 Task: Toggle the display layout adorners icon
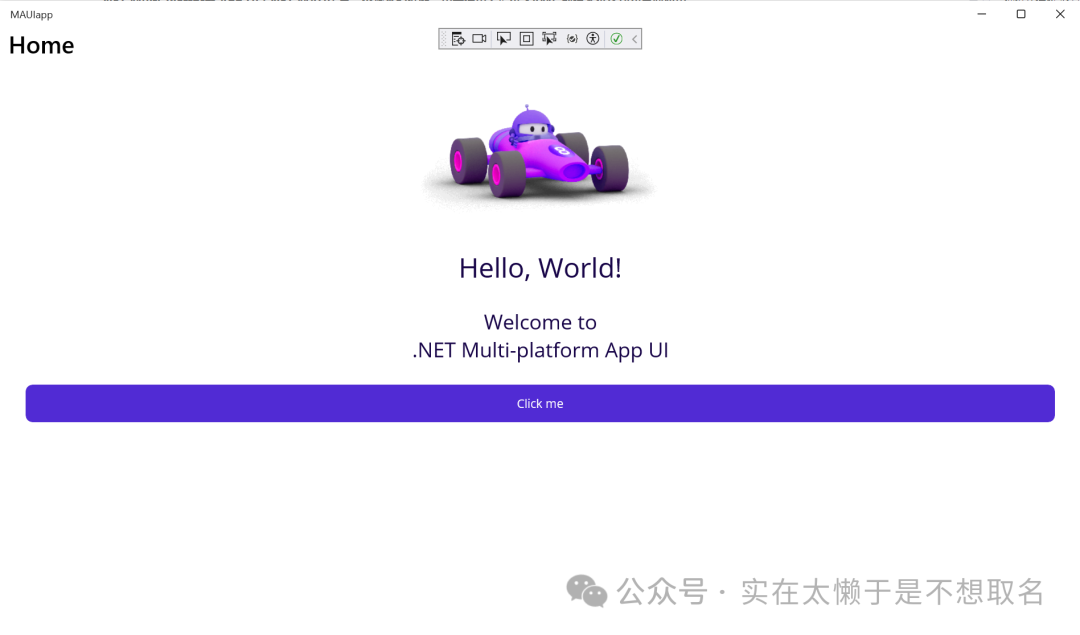(x=527, y=39)
